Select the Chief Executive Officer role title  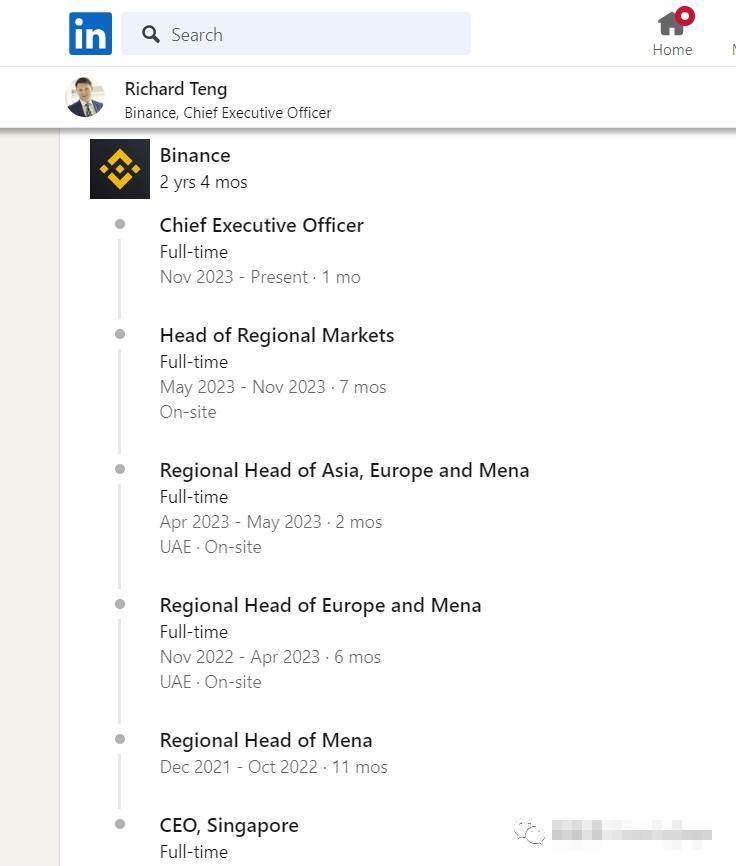coord(261,225)
